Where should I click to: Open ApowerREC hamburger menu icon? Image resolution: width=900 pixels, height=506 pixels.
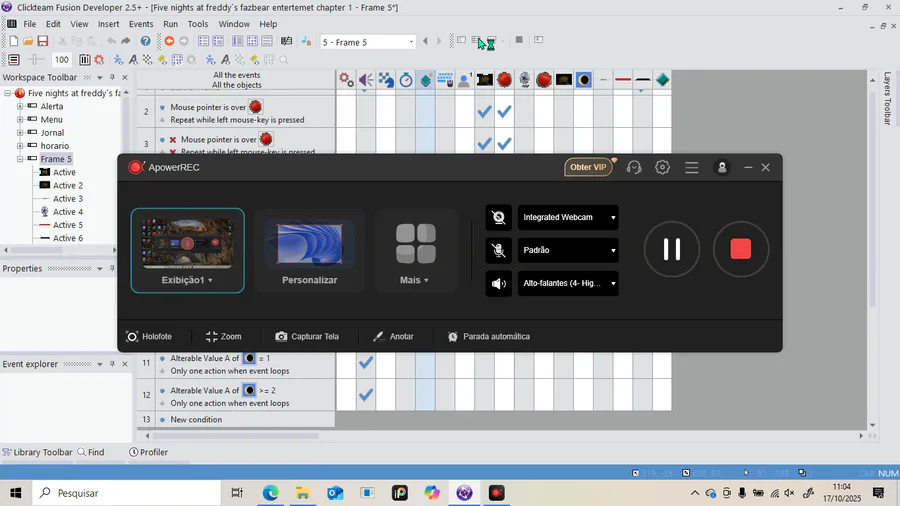pos(692,168)
